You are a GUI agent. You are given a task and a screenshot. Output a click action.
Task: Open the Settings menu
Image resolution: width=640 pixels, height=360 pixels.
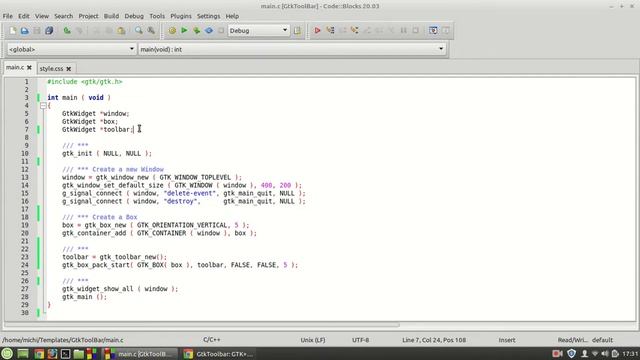(x=208, y=16)
